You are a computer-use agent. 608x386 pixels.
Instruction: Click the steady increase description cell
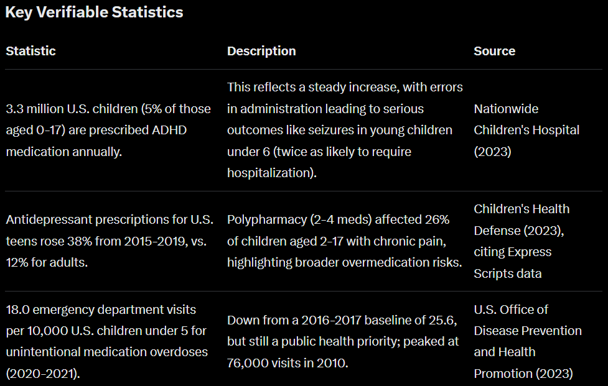(x=345, y=130)
